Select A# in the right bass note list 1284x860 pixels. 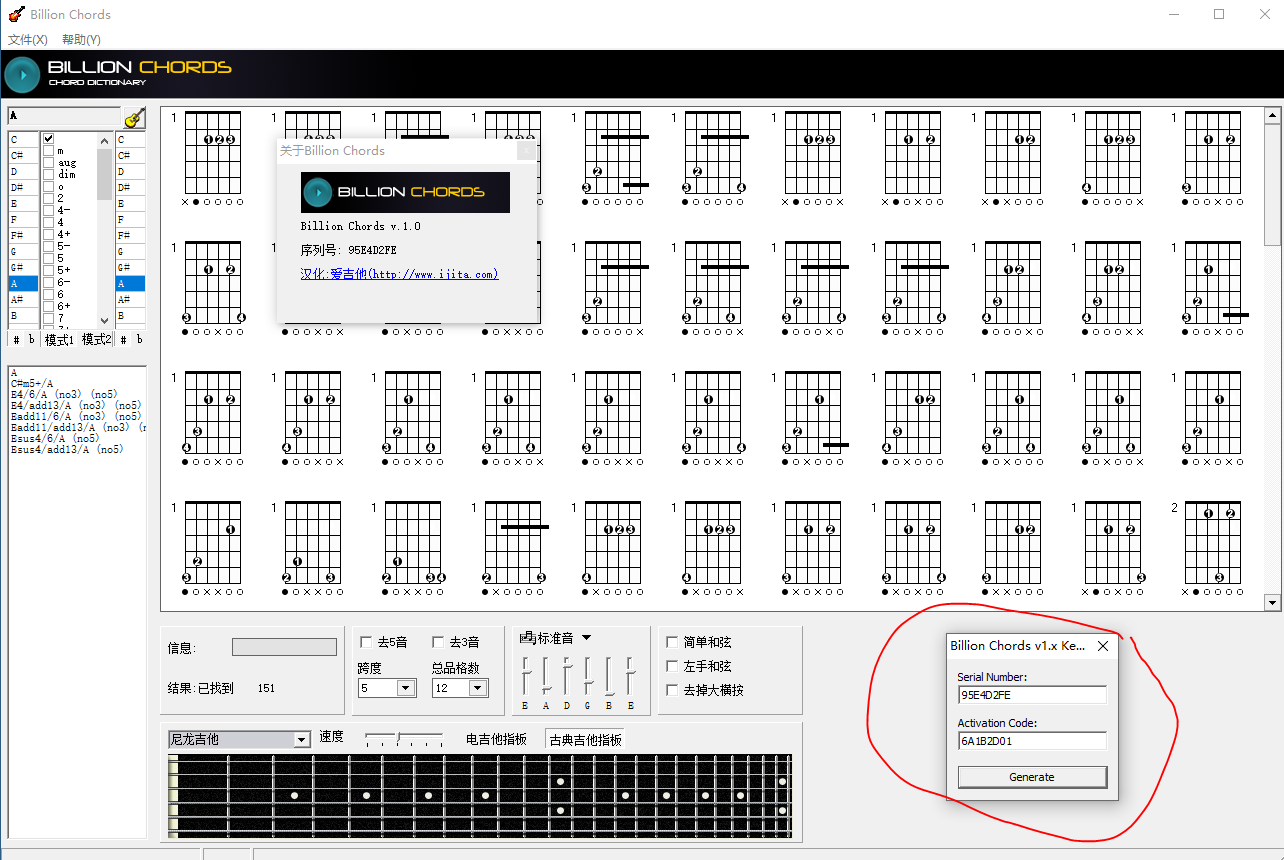tap(131, 300)
